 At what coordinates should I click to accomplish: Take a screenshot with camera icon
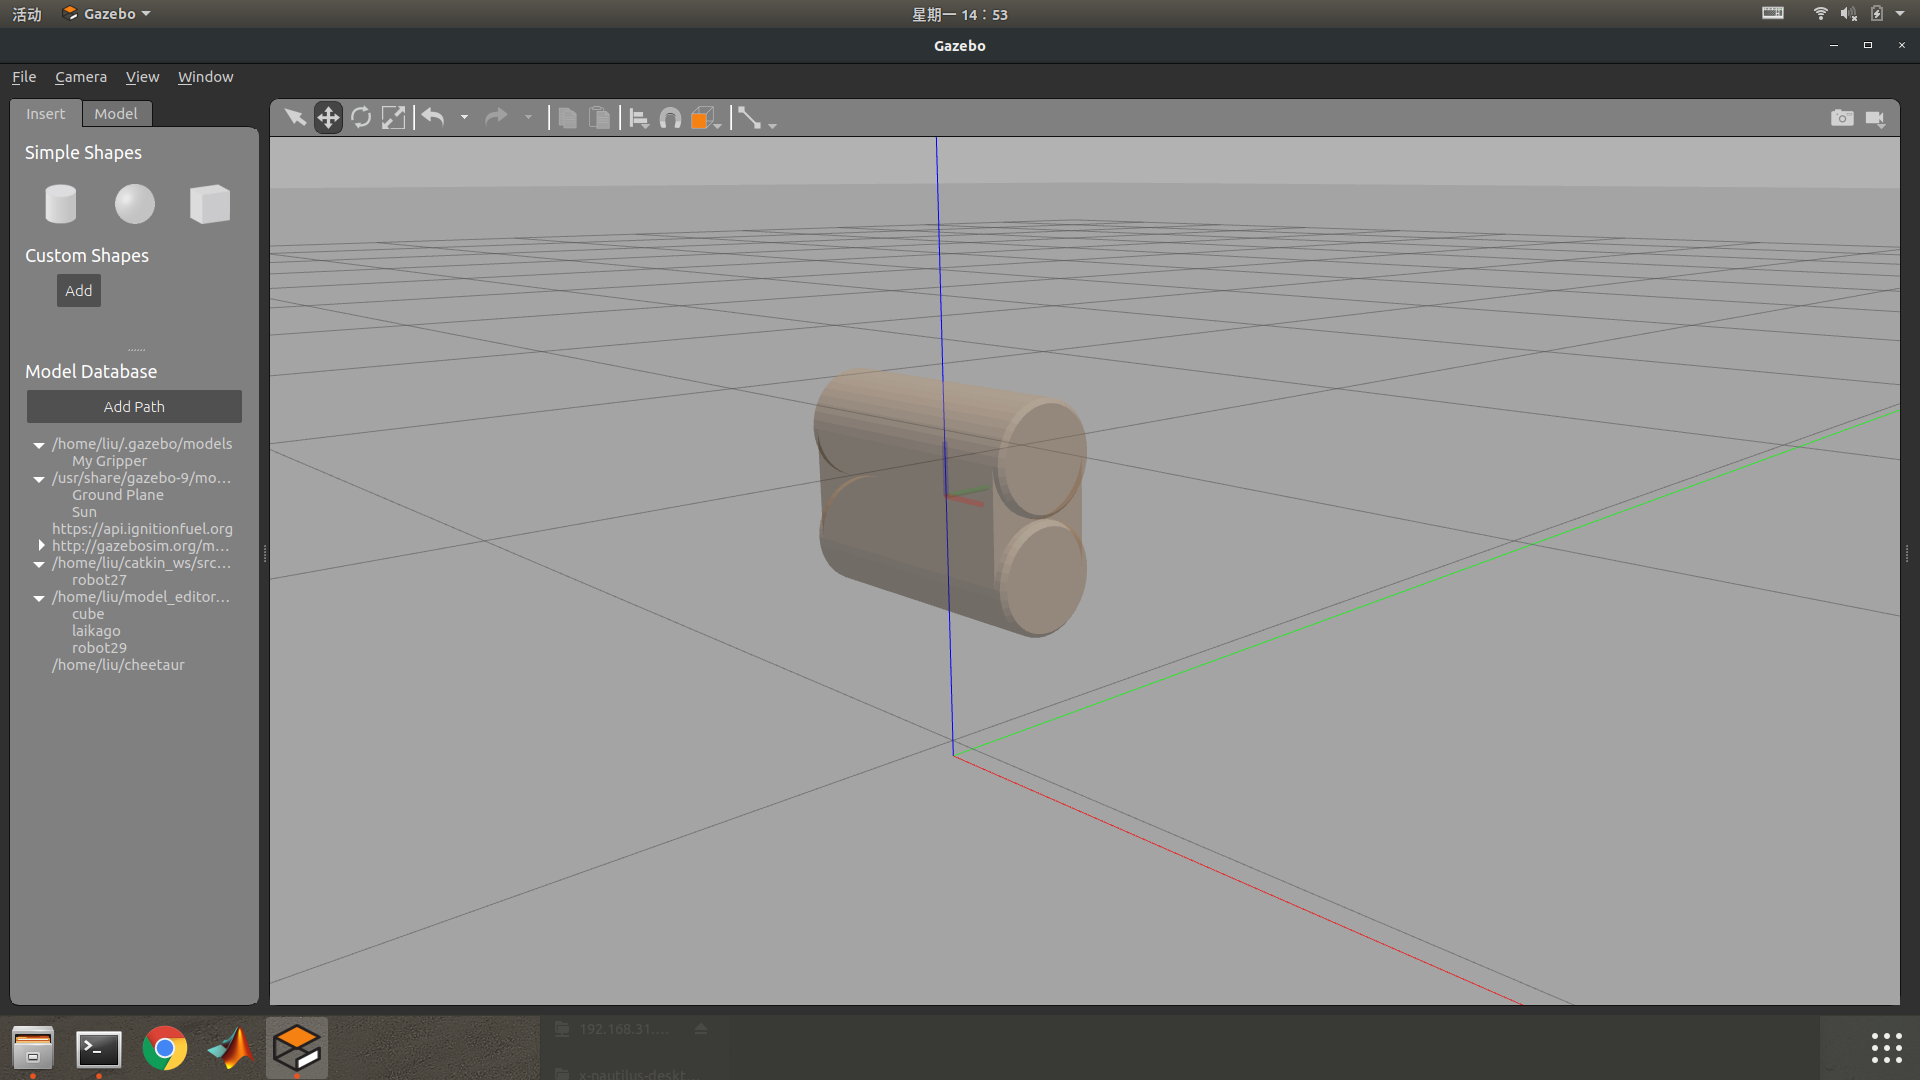coord(1842,118)
